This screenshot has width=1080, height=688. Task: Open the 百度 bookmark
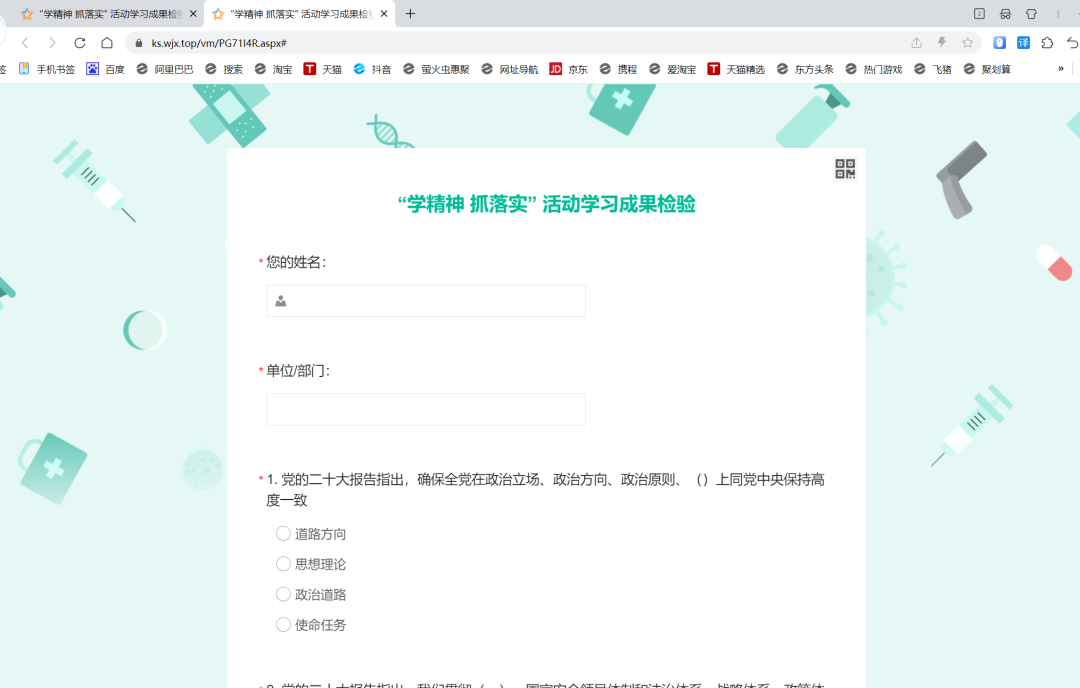coord(105,69)
